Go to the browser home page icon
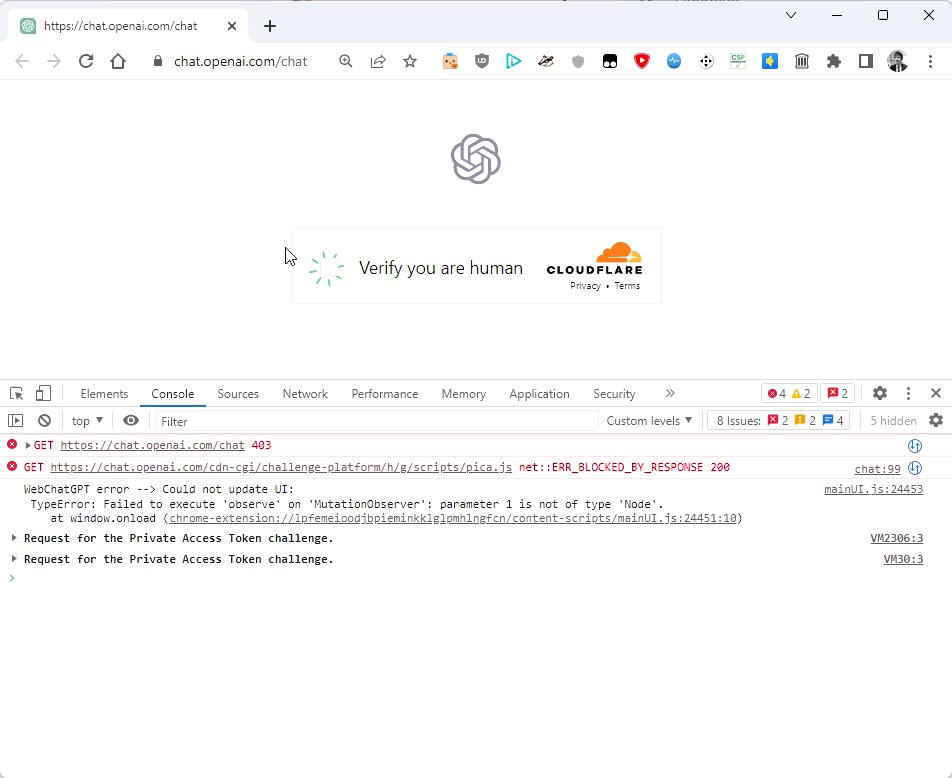The height and width of the screenshot is (778, 952). [x=118, y=61]
